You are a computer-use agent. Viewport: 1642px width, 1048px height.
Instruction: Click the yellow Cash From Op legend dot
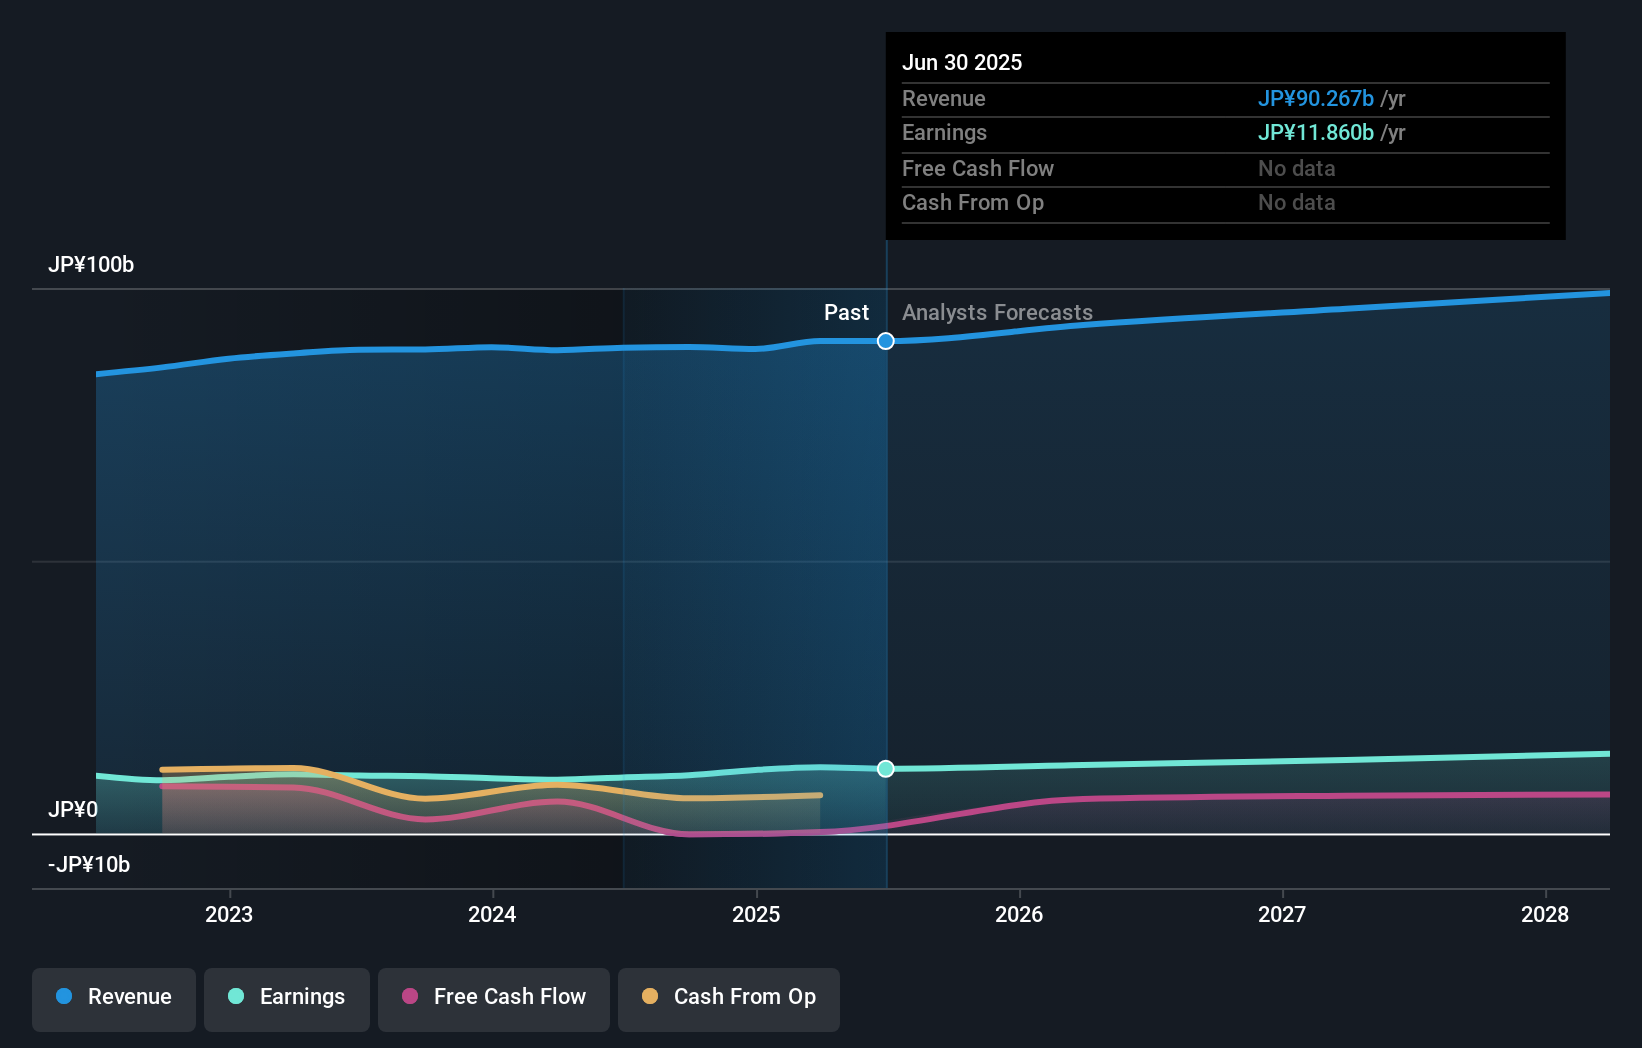pos(650,997)
